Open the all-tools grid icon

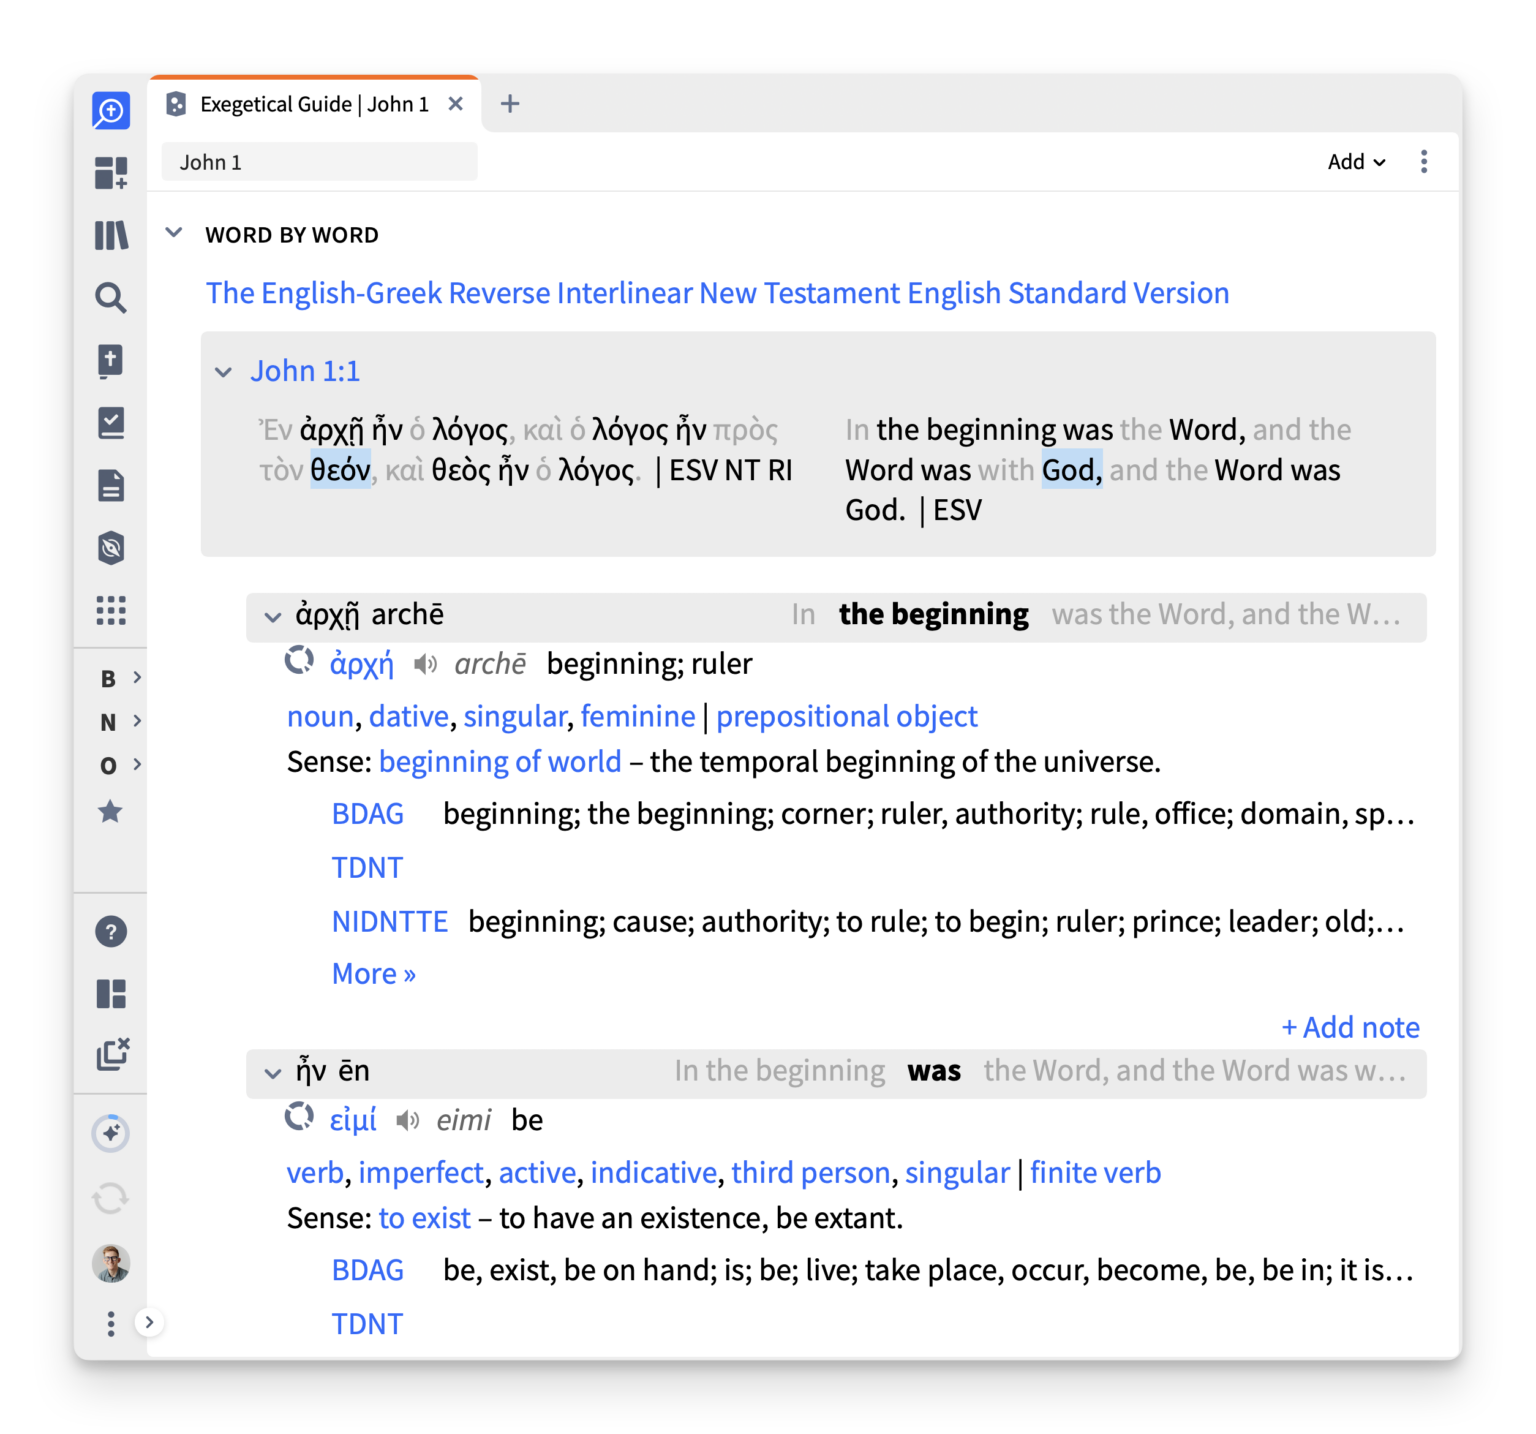click(111, 611)
